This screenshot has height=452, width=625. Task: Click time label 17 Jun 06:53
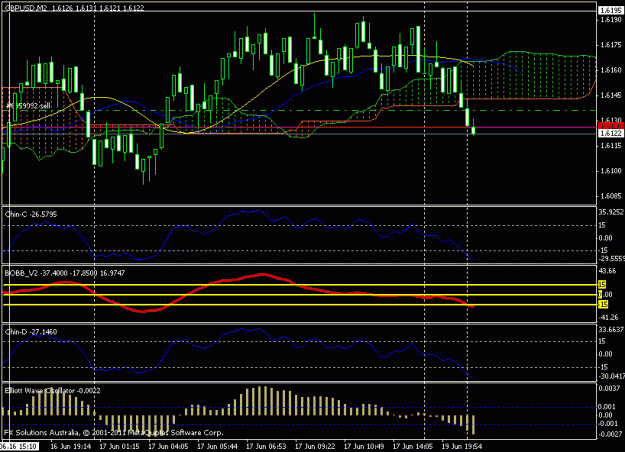click(266, 446)
